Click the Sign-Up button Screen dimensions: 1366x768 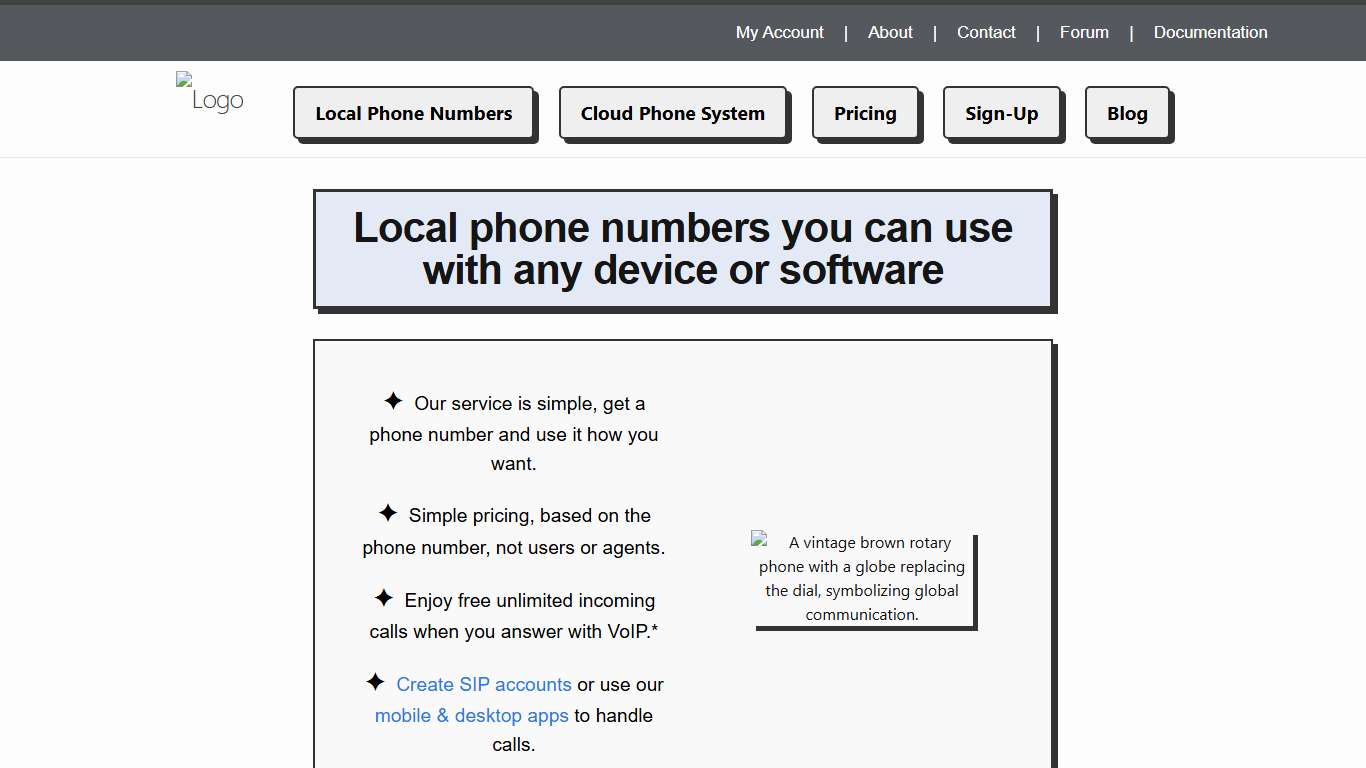point(1002,113)
